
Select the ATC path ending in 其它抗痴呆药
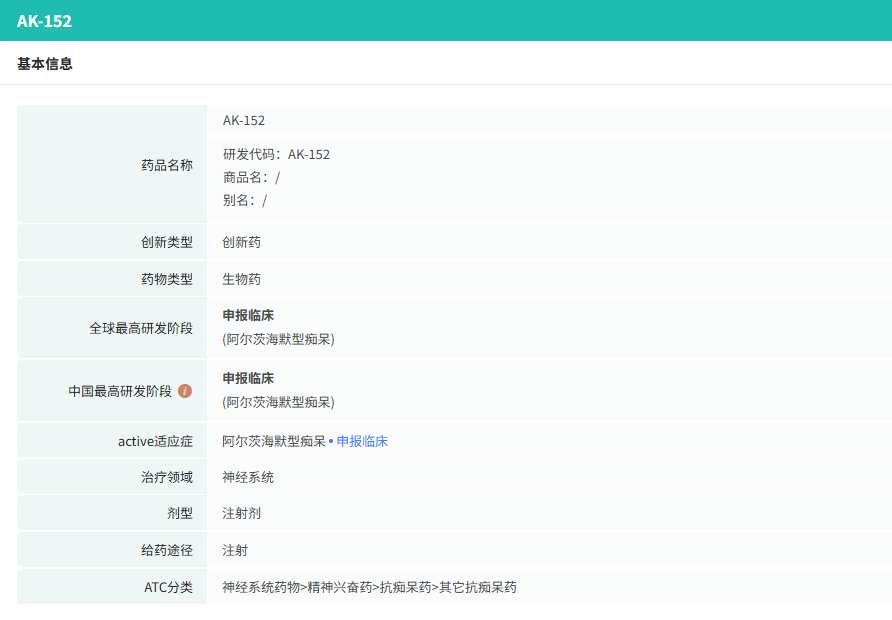pyautogui.click(x=369, y=587)
